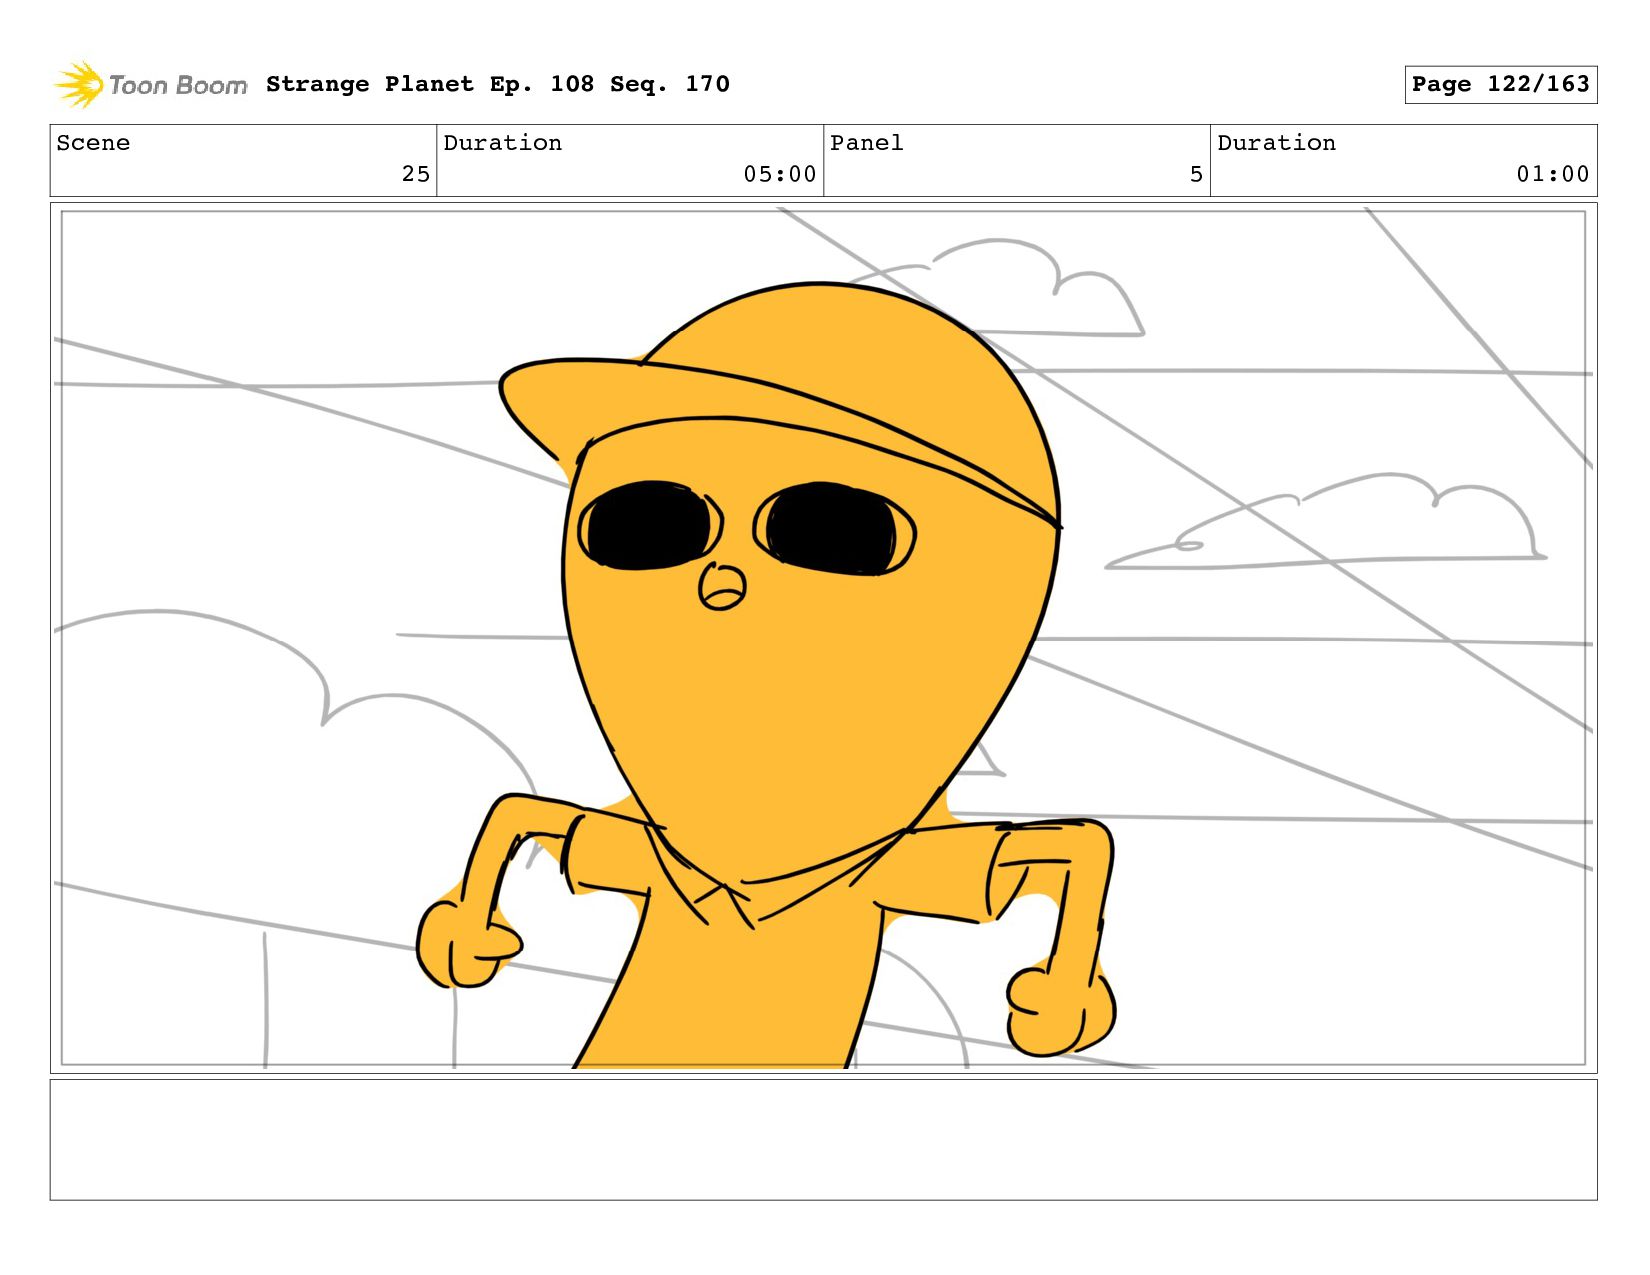Screen dimensions: 1650x1275
Task: Click the empty notes box below panel
Action: pyautogui.click(x=823, y=1139)
